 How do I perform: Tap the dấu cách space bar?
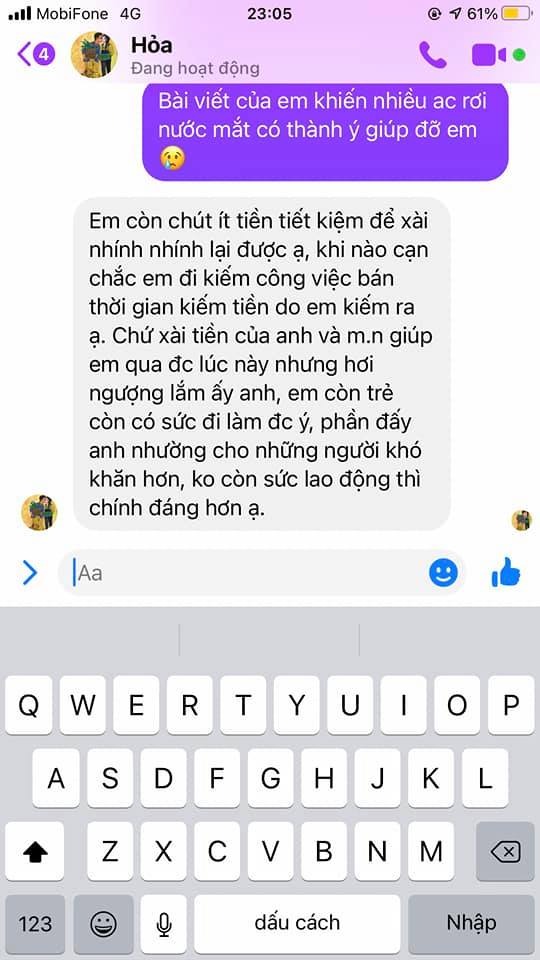(298, 923)
